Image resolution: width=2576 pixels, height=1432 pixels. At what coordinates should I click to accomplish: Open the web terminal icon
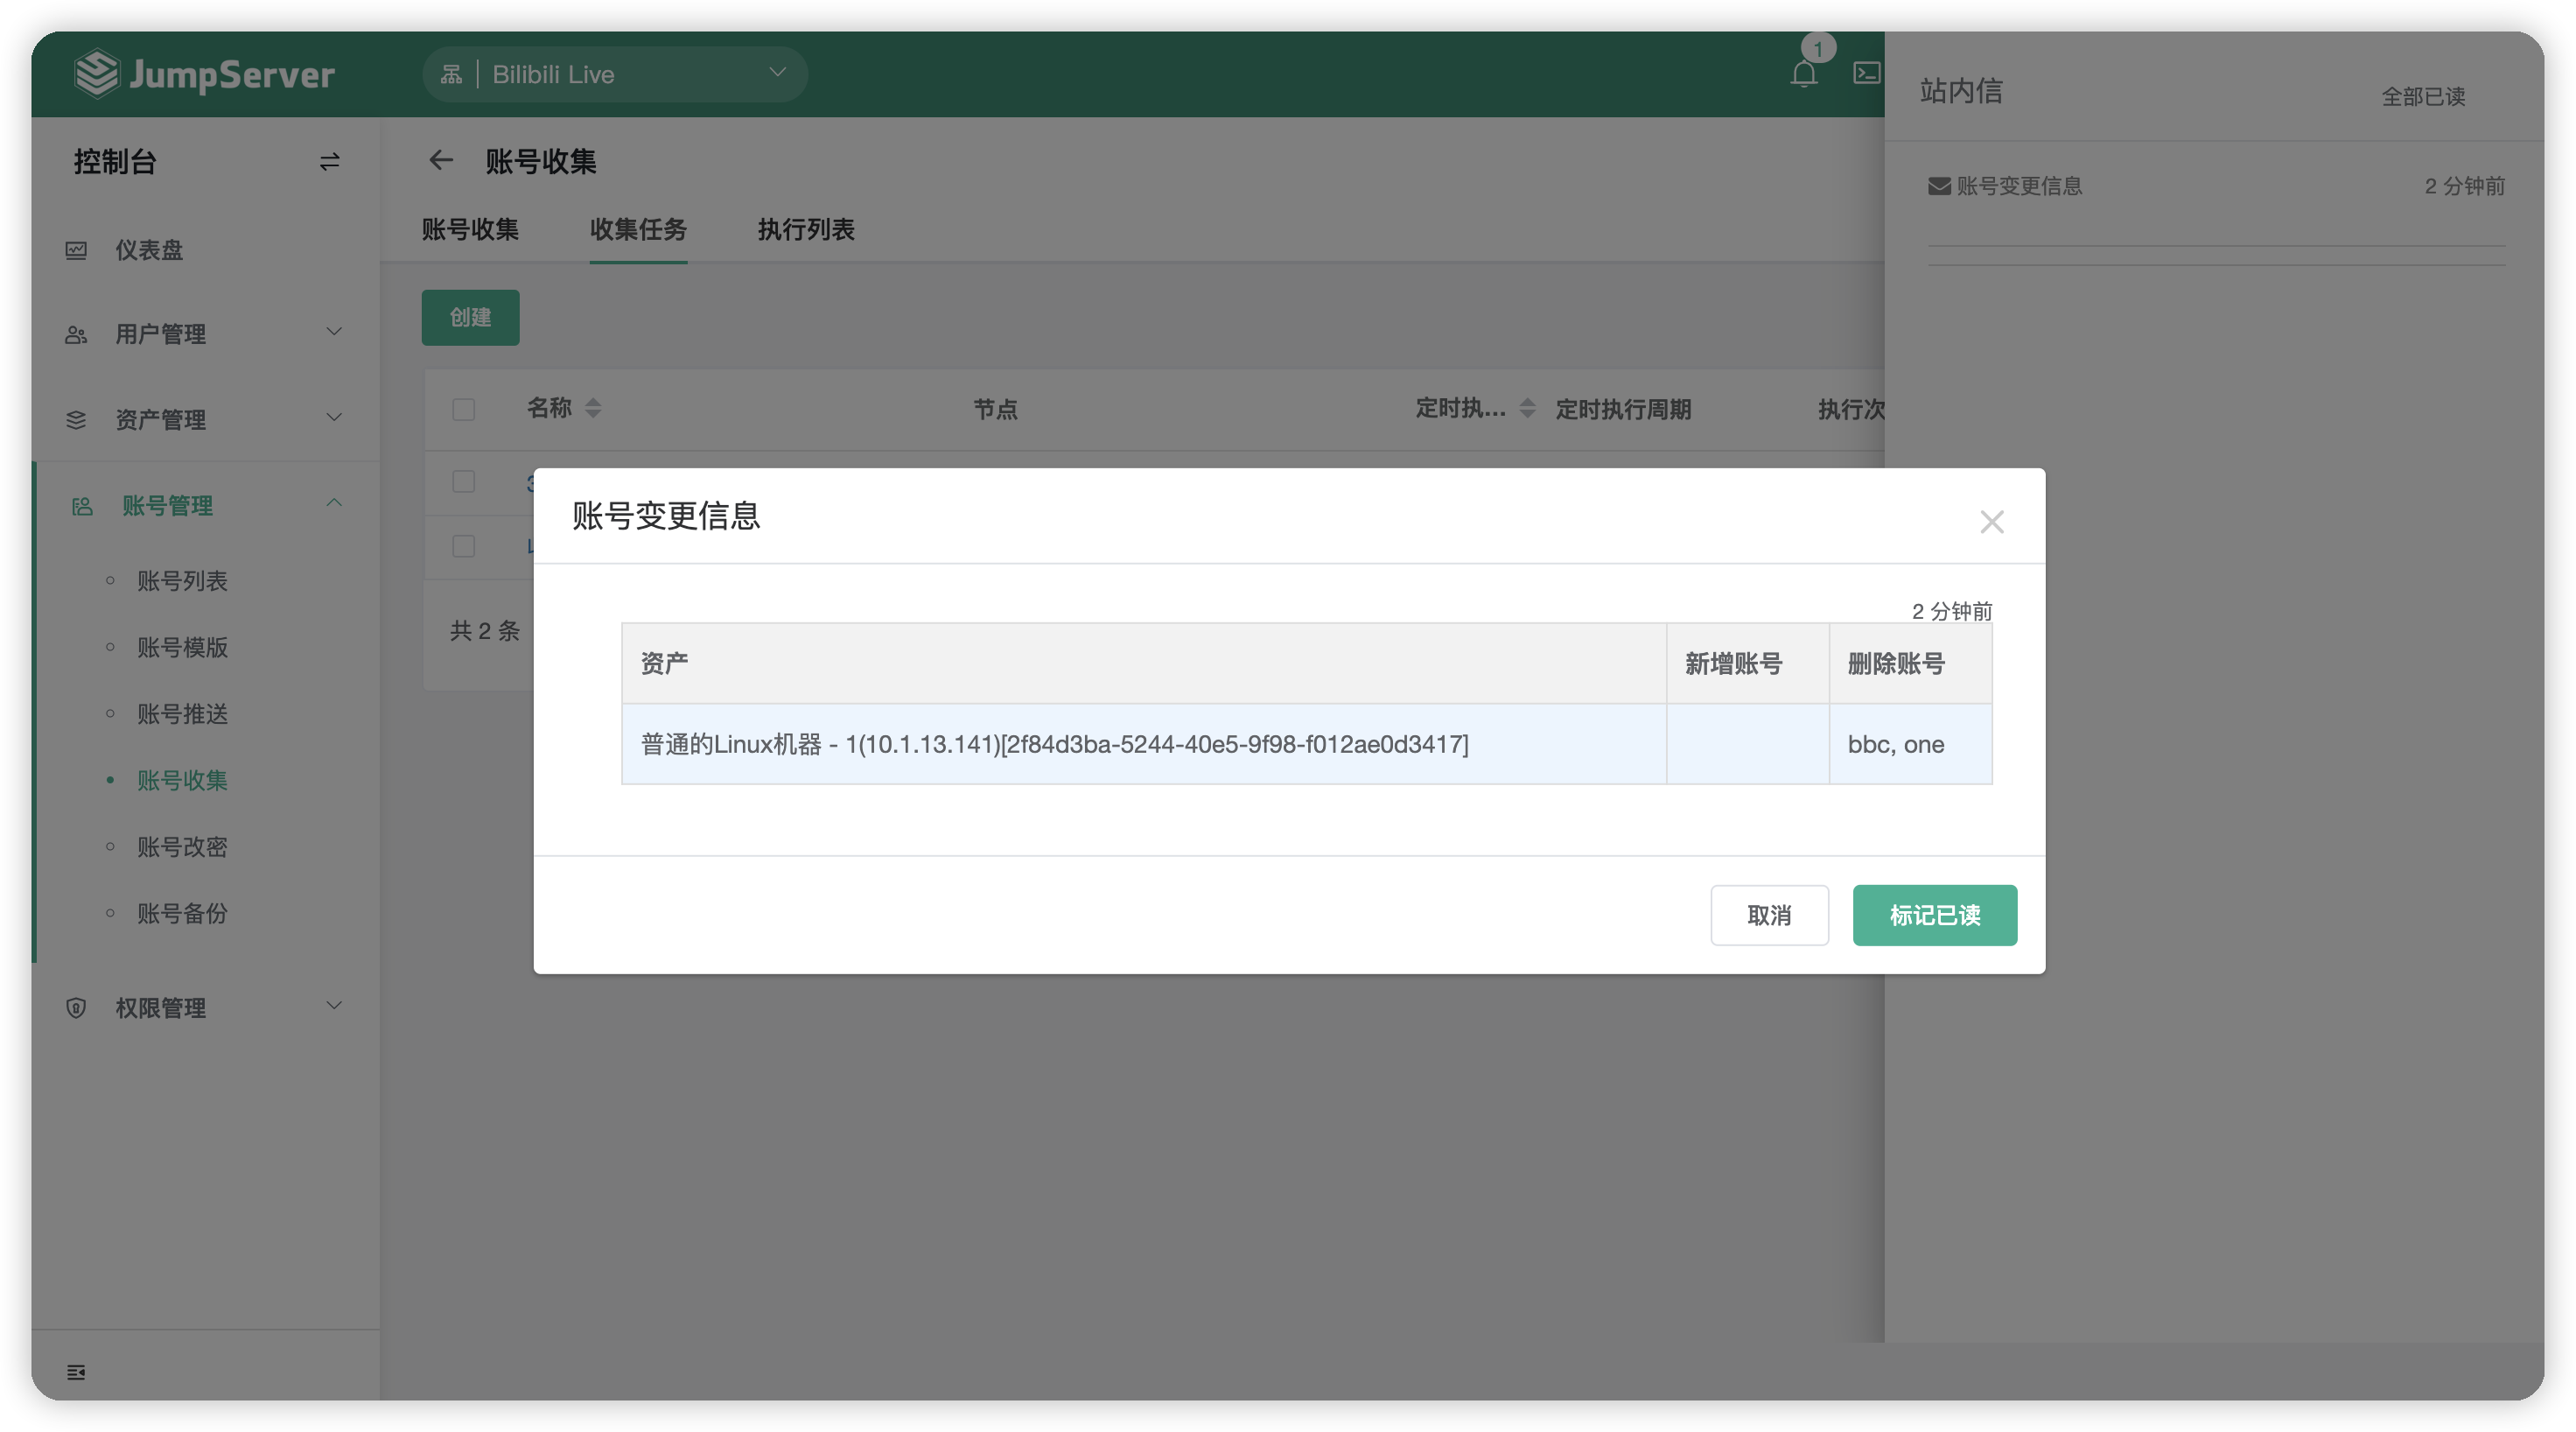click(x=1866, y=73)
